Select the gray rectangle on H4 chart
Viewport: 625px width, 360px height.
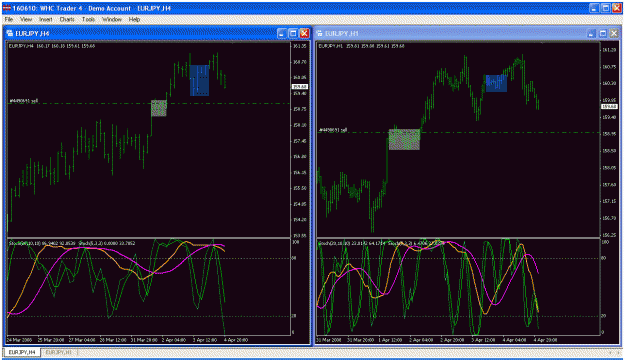[x=159, y=108]
